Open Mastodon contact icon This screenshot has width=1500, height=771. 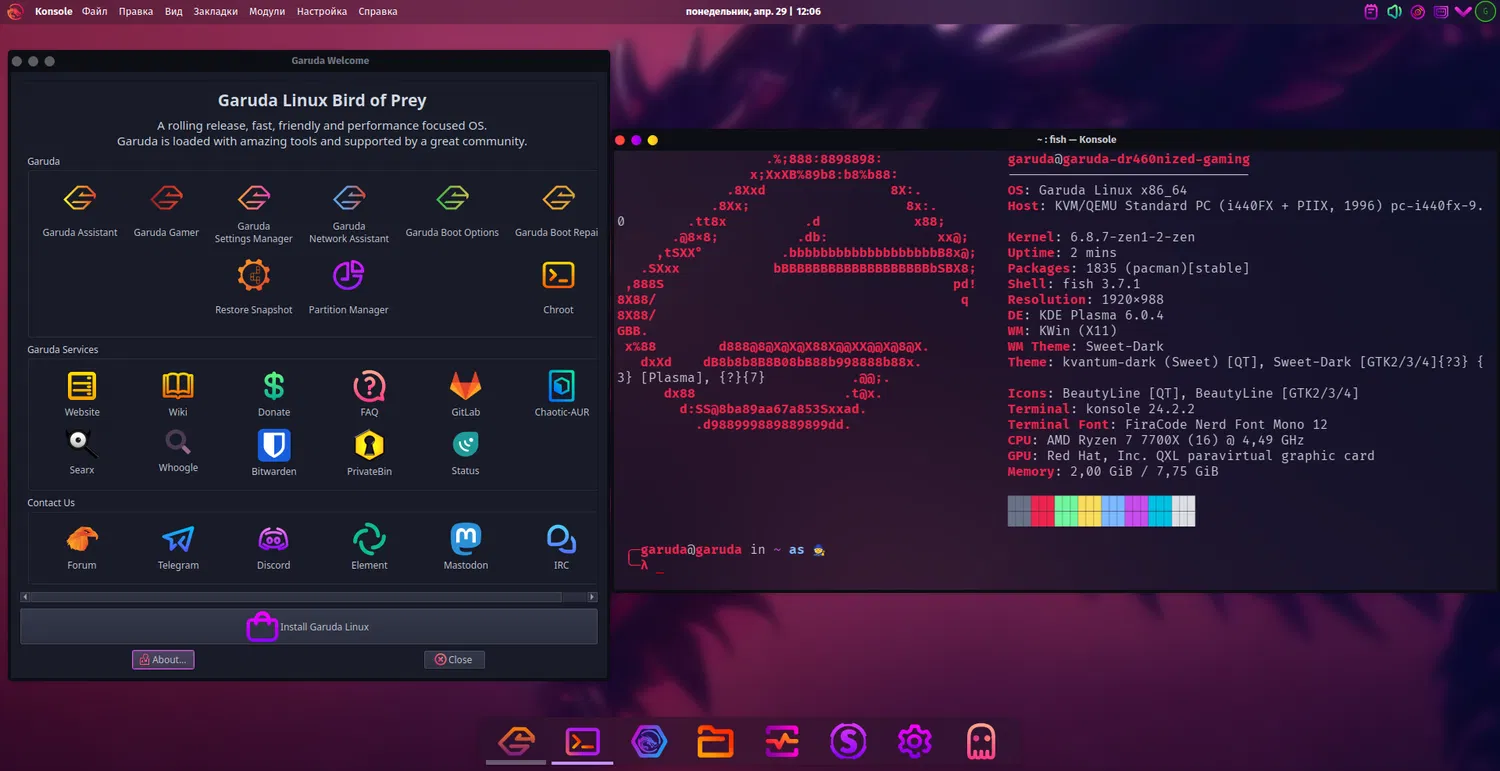pos(465,540)
